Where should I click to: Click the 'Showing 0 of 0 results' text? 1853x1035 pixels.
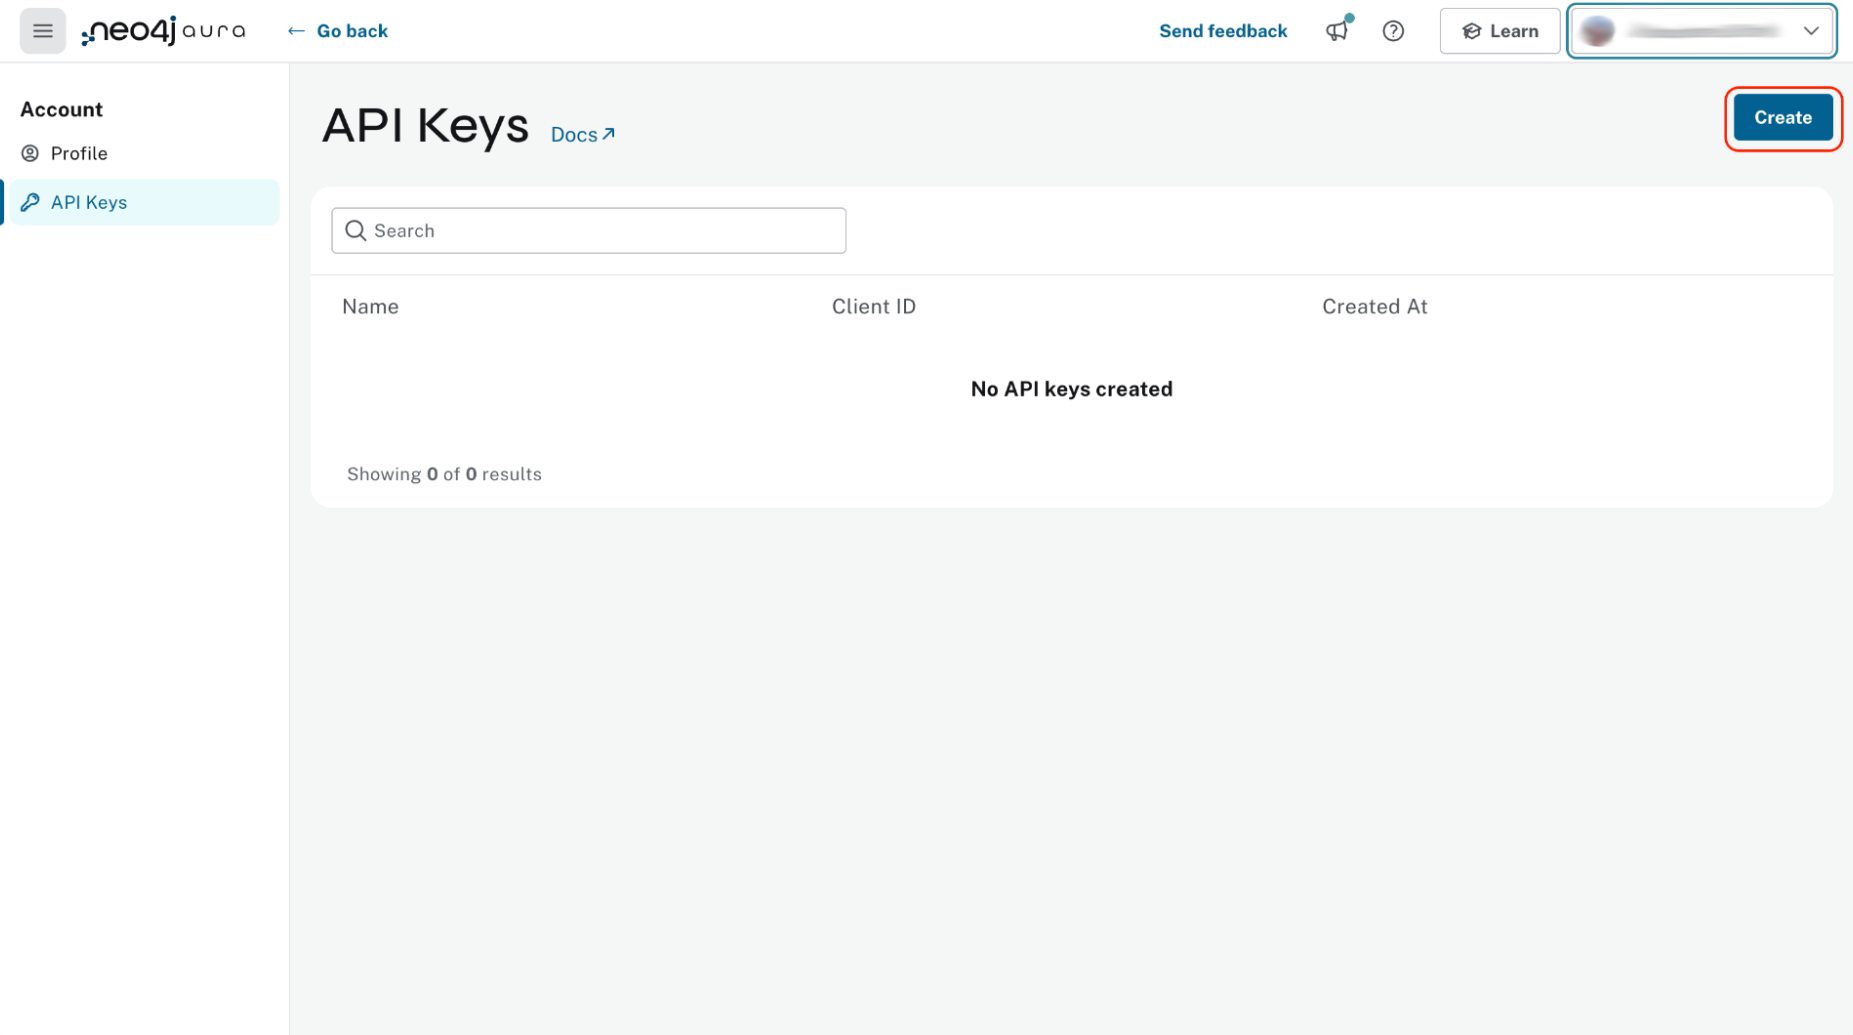click(444, 474)
